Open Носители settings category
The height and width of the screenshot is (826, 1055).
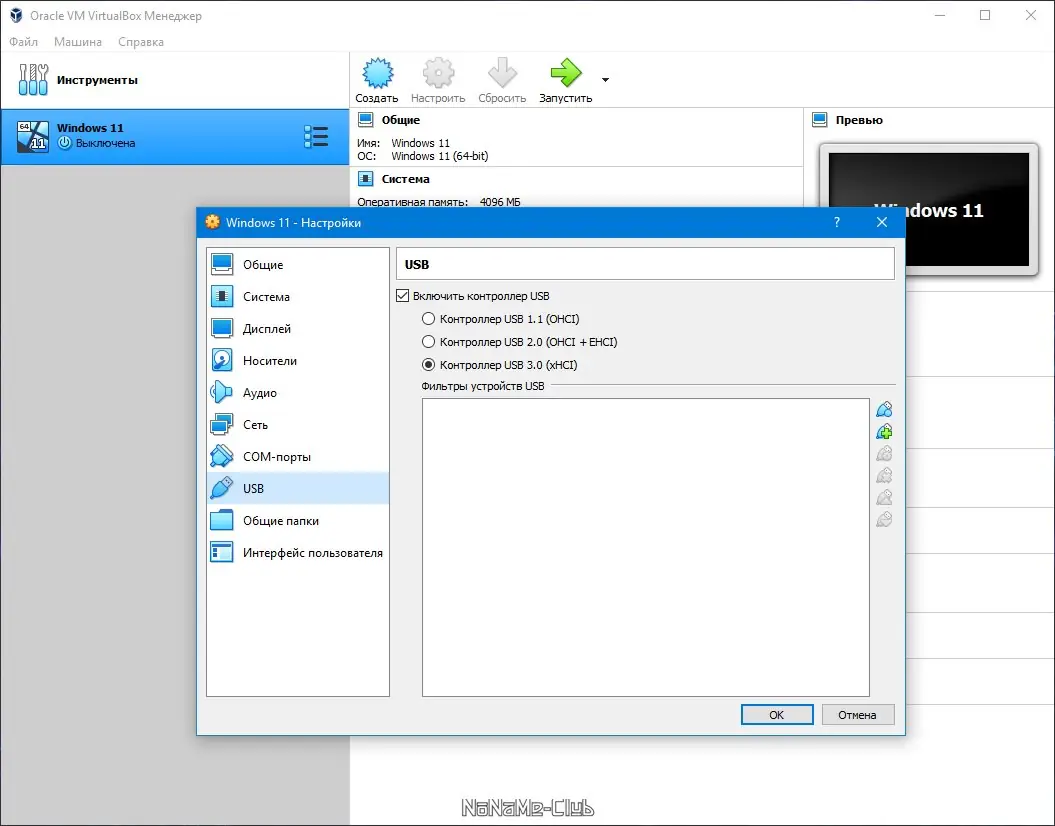pos(298,361)
